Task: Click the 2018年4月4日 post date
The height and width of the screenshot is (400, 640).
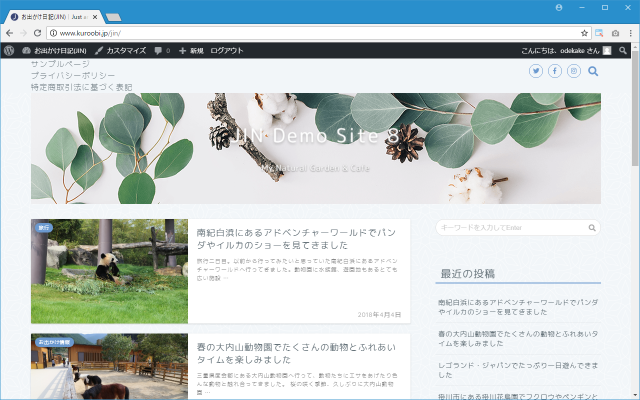Action: (x=379, y=315)
